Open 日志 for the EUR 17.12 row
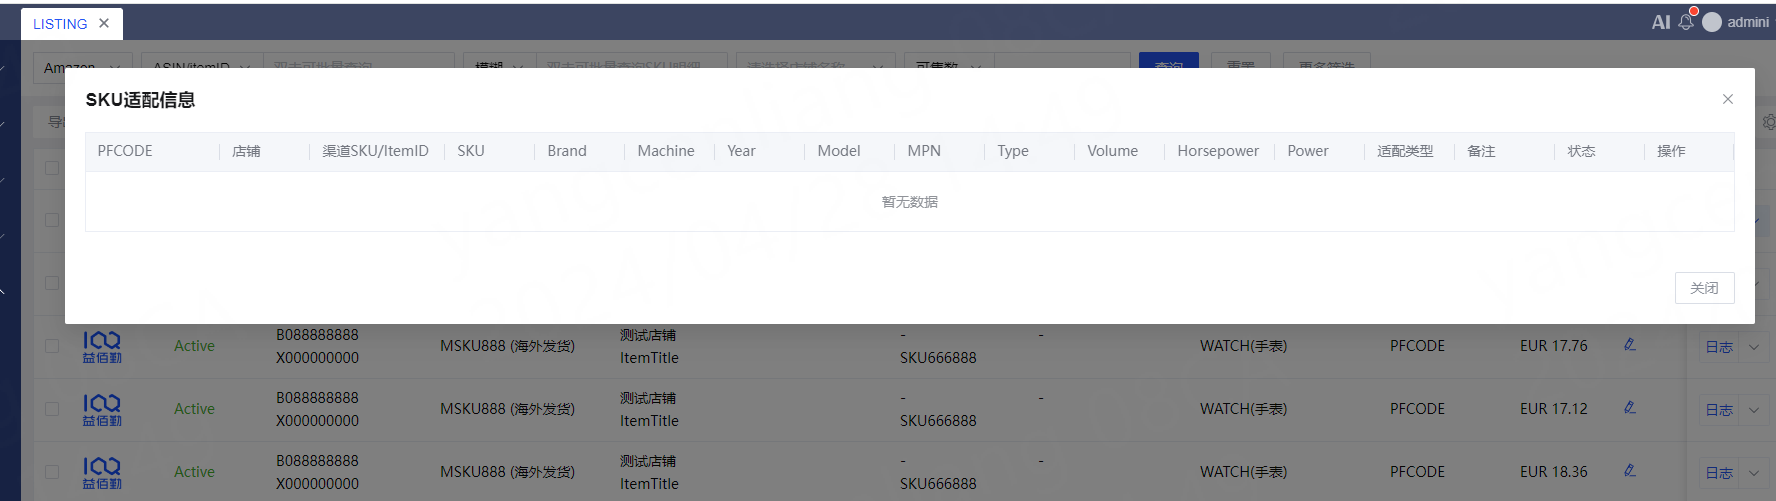The width and height of the screenshot is (1776, 501). (1719, 410)
